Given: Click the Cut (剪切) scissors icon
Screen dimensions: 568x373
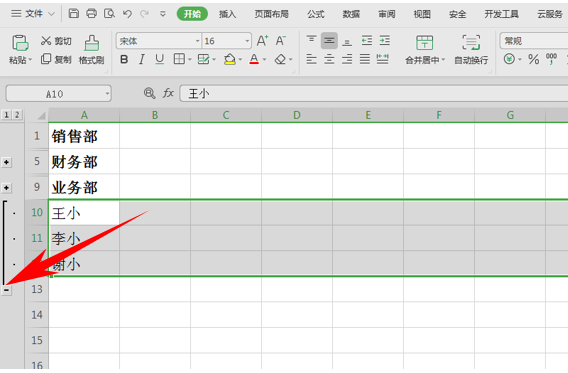Looking at the screenshot, I should pyautogui.click(x=46, y=41).
